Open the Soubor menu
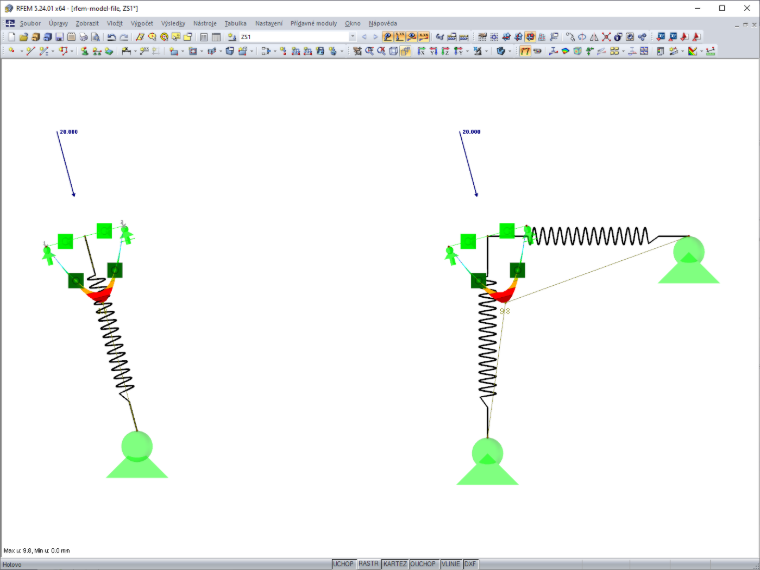The height and width of the screenshot is (570, 760). (31, 23)
